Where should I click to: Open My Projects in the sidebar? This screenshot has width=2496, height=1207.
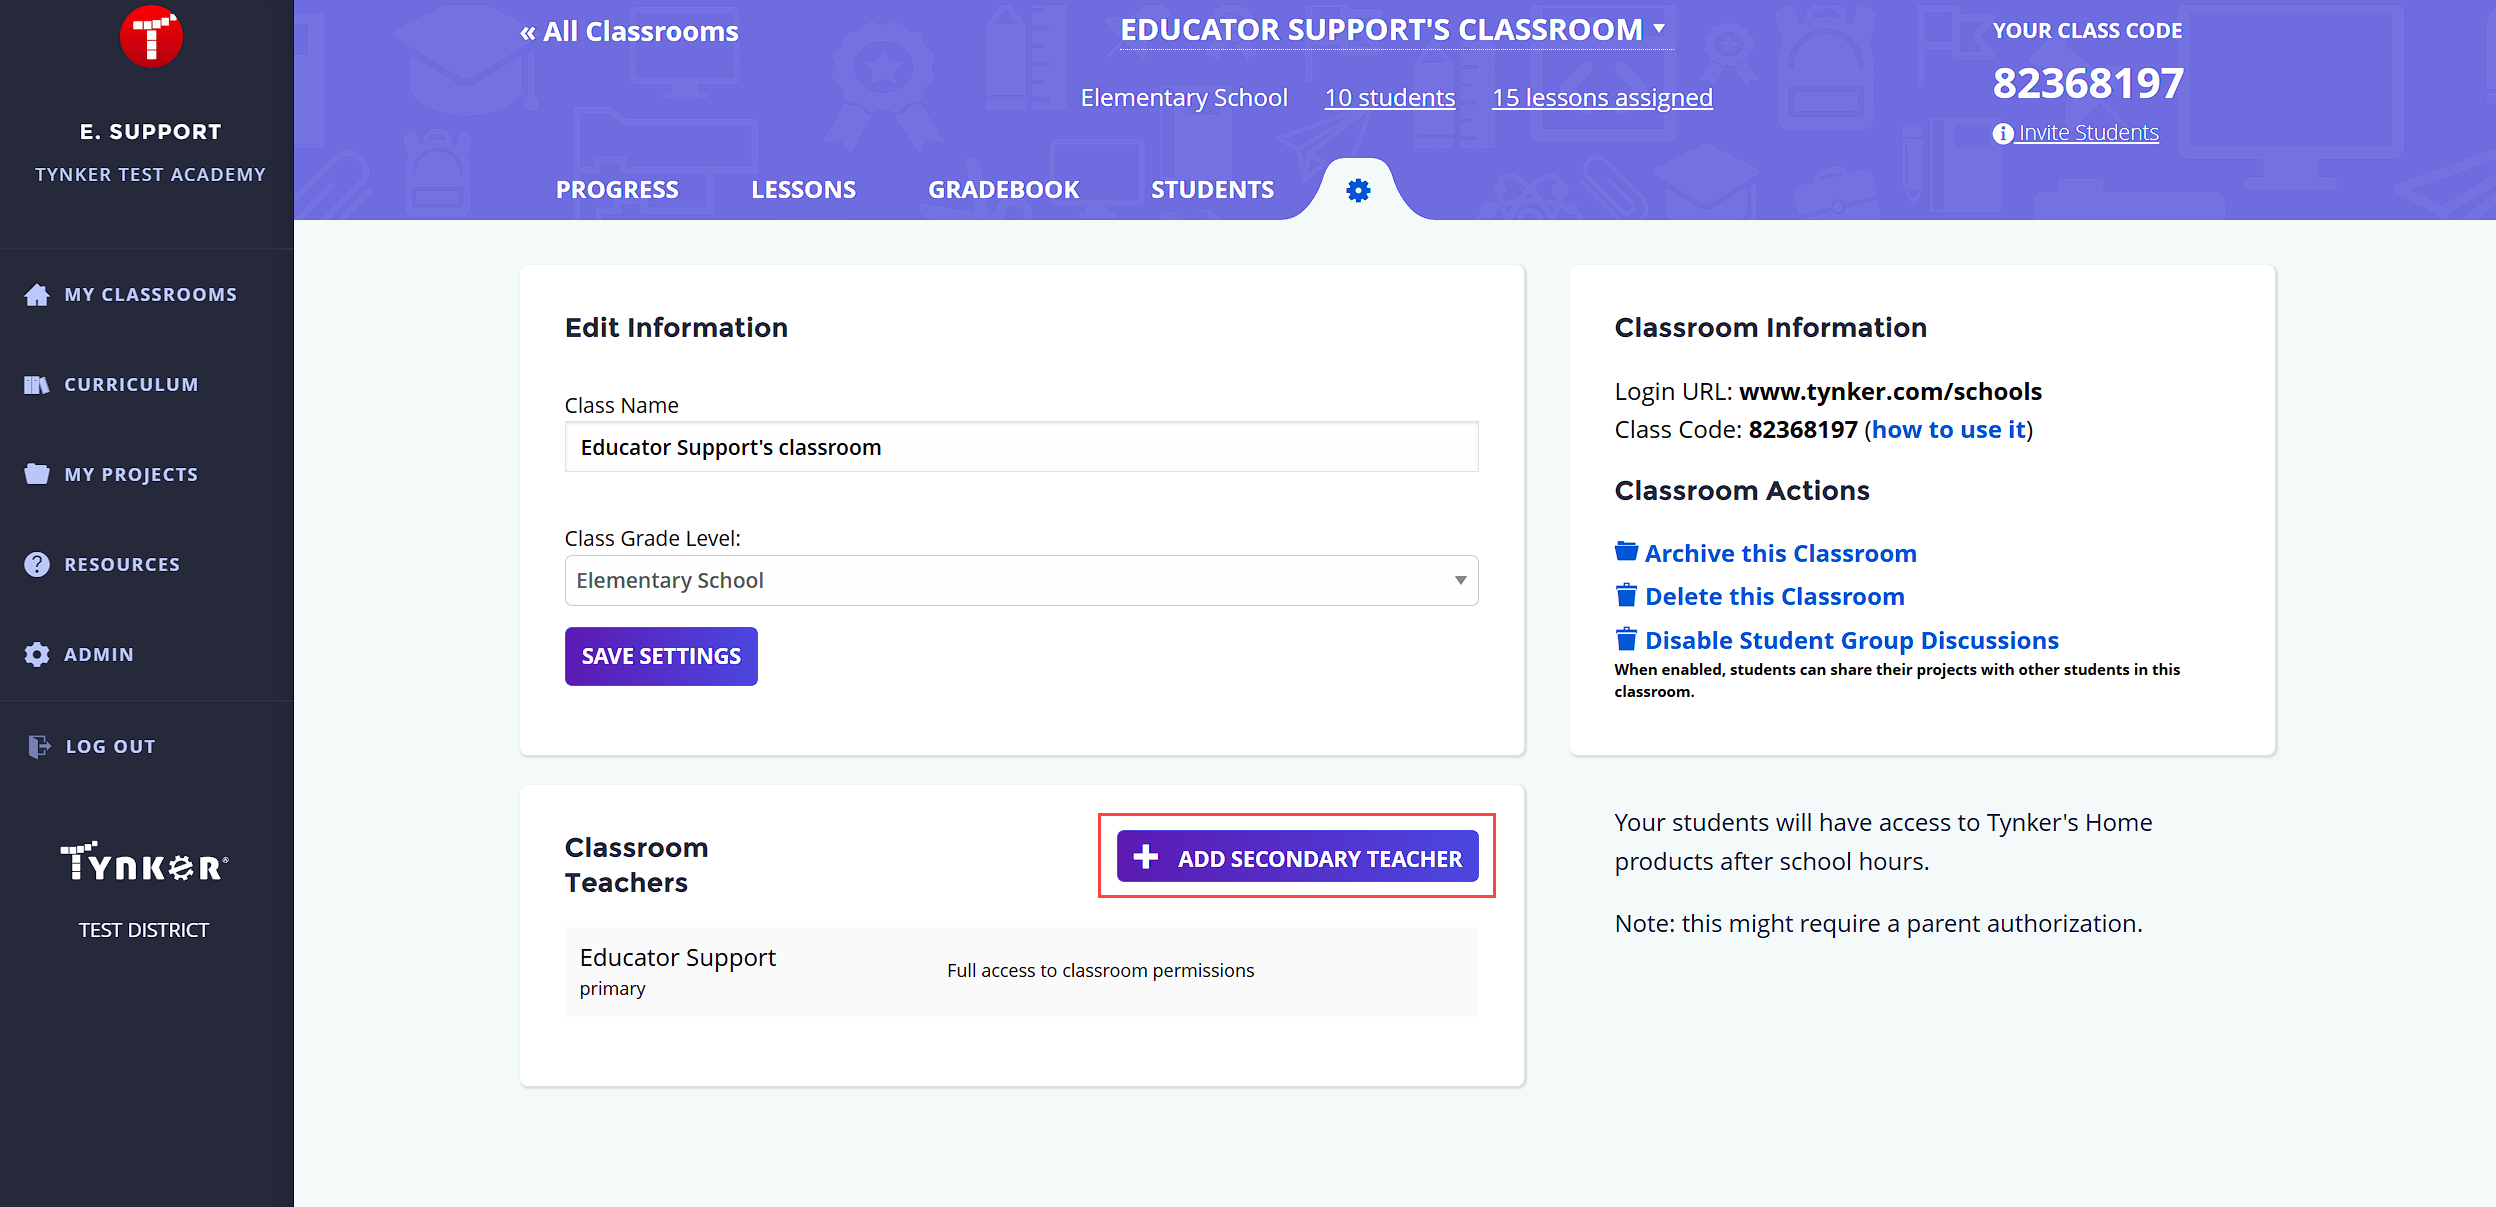(131, 475)
